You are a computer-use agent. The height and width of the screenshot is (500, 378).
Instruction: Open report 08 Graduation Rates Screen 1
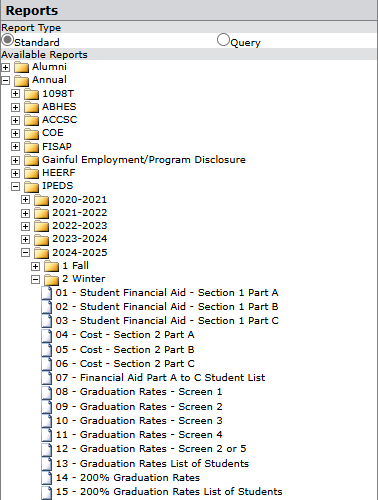coord(139,392)
